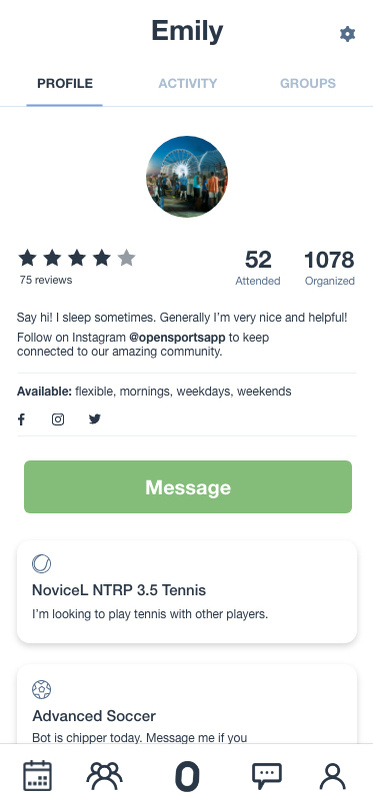Click the tennis ball icon

pos(41,564)
